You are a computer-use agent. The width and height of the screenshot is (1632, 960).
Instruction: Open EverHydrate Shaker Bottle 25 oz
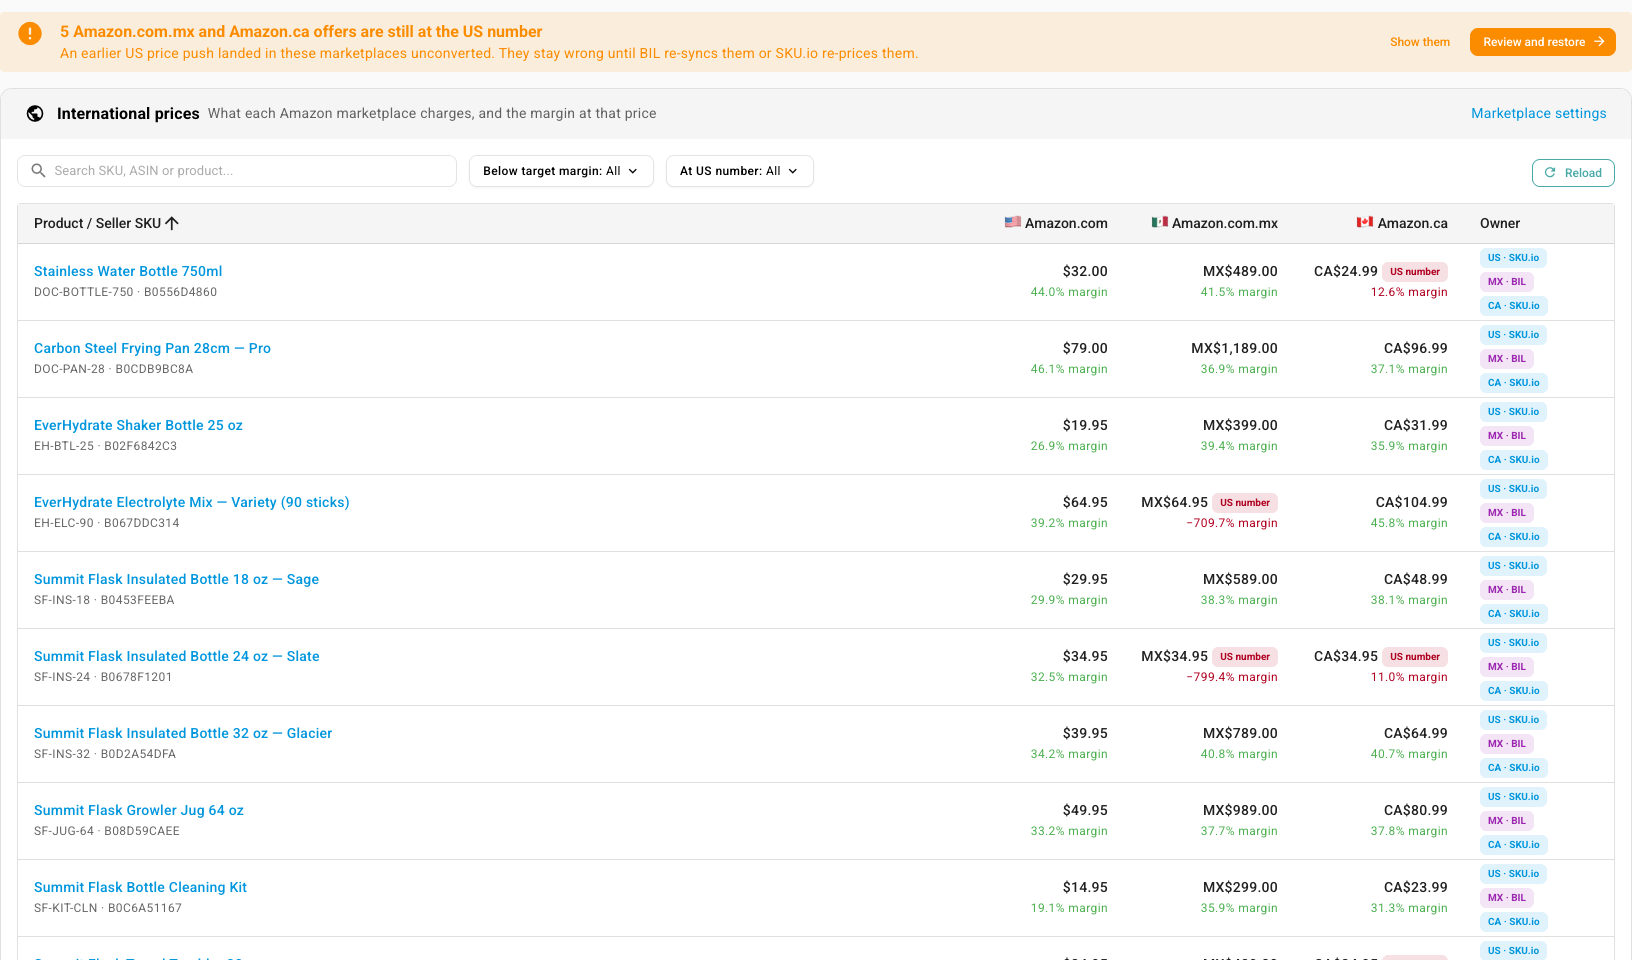138,425
